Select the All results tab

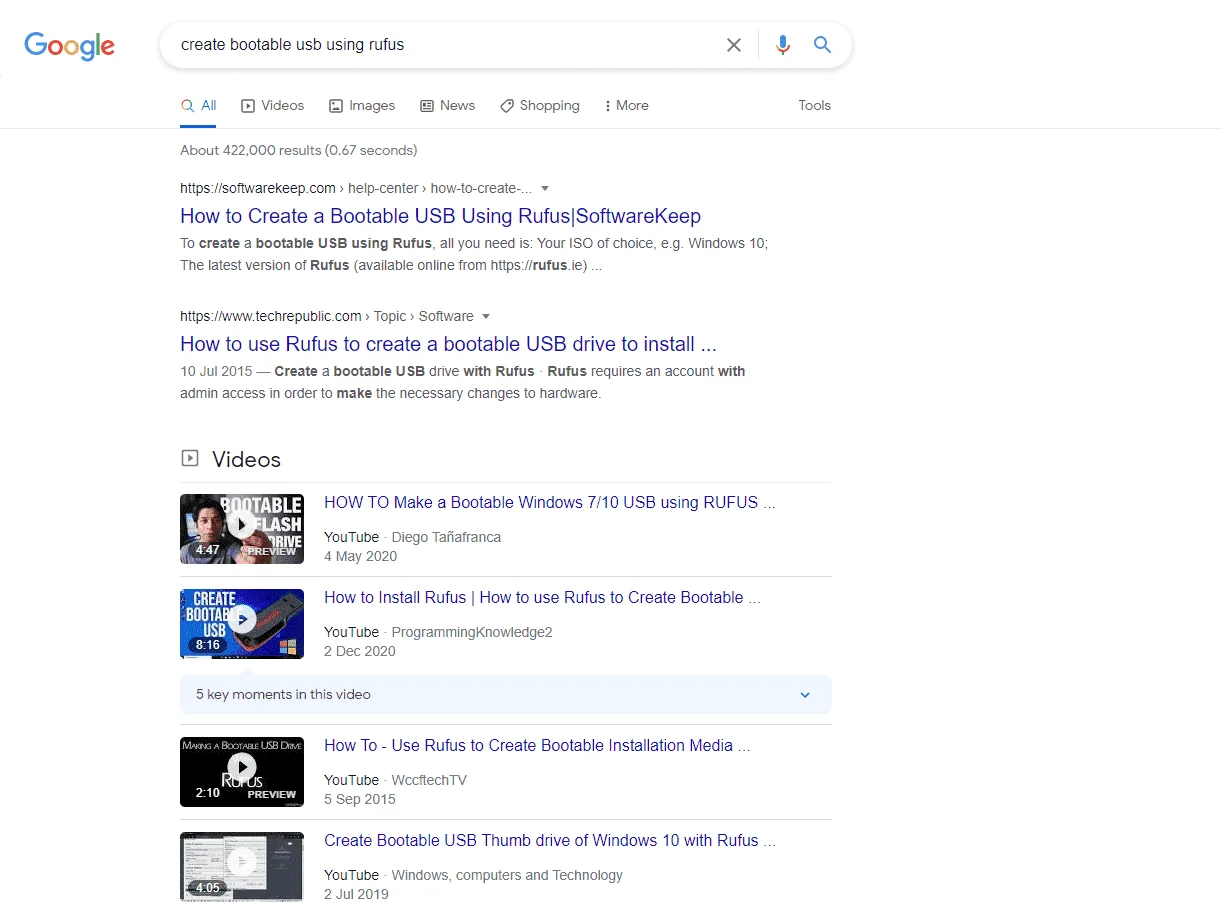pos(198,105)
